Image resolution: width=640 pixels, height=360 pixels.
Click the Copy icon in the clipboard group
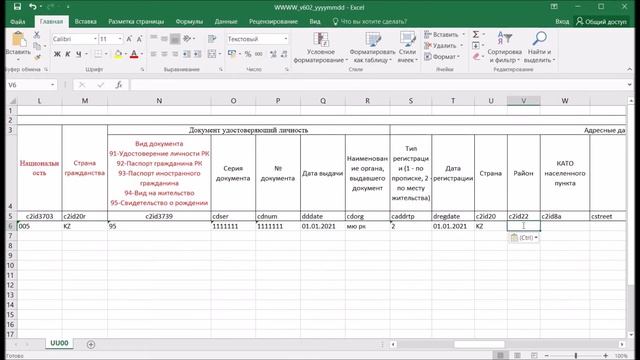point(37,46)
